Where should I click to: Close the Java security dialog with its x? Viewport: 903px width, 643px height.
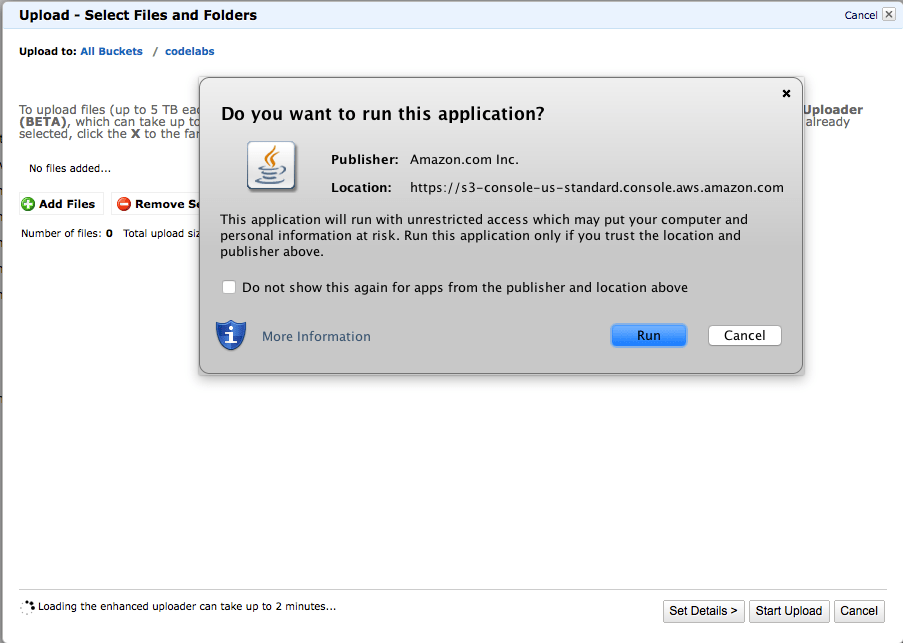pyautogui.click(x=786, y=93)
